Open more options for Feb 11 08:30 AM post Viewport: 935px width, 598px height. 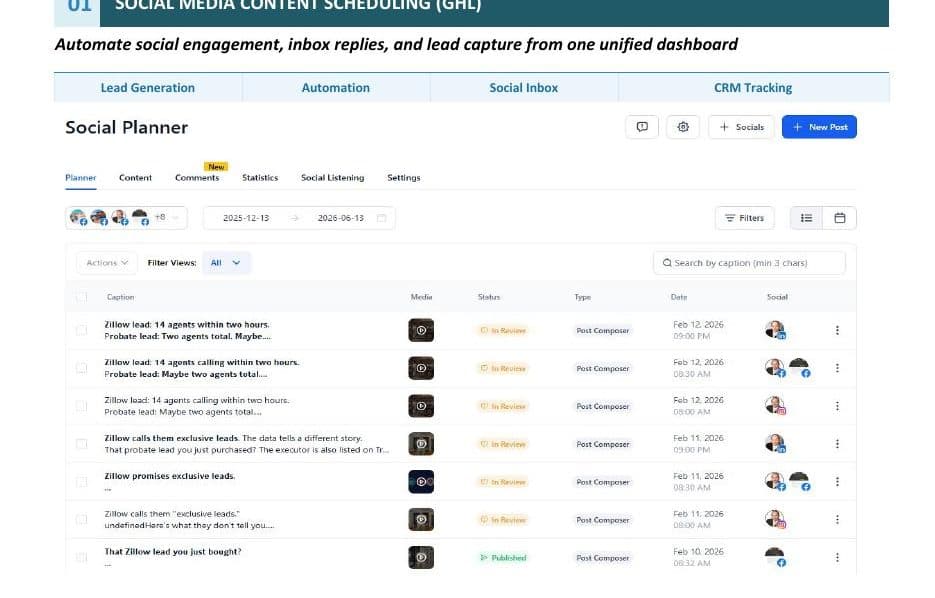click(x=837, y=482)
